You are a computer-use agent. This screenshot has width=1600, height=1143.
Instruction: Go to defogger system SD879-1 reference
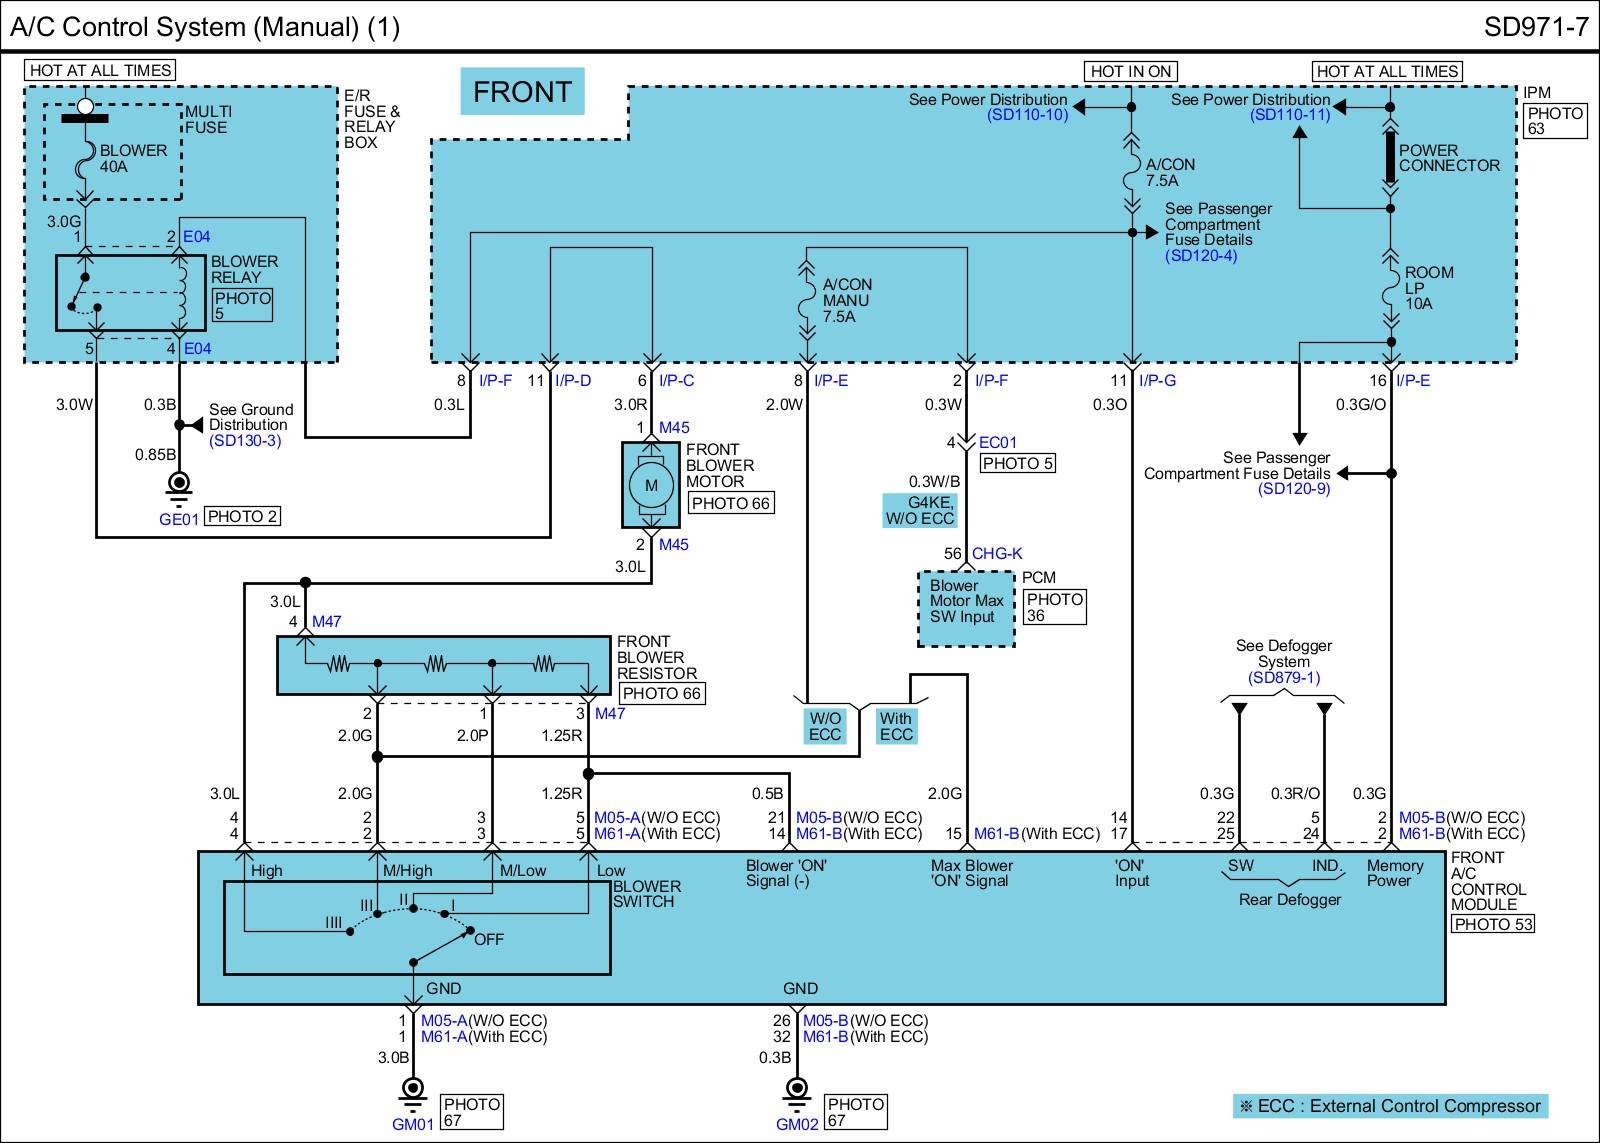(1284, 678)
